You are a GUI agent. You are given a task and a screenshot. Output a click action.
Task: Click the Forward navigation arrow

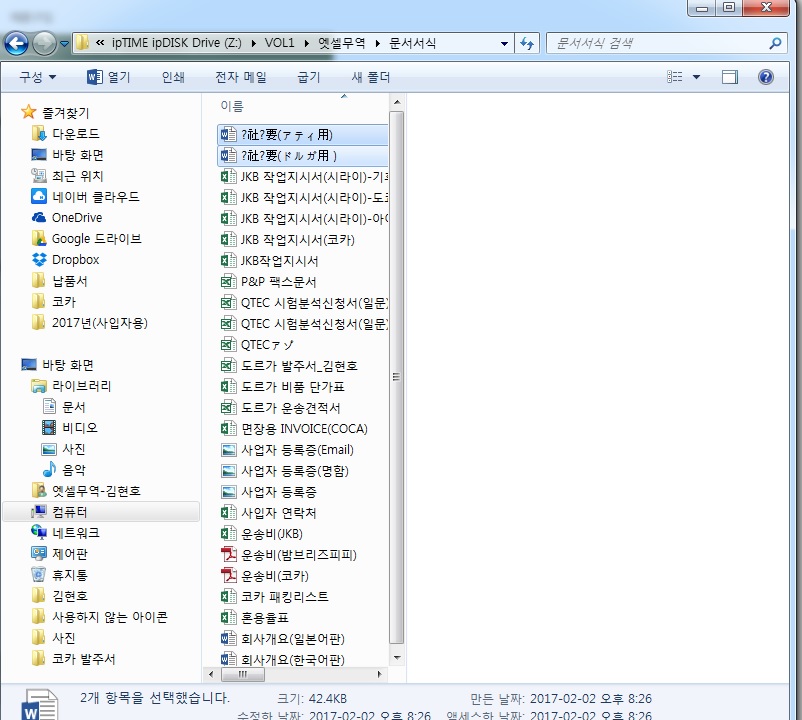(x=44, y=43)
